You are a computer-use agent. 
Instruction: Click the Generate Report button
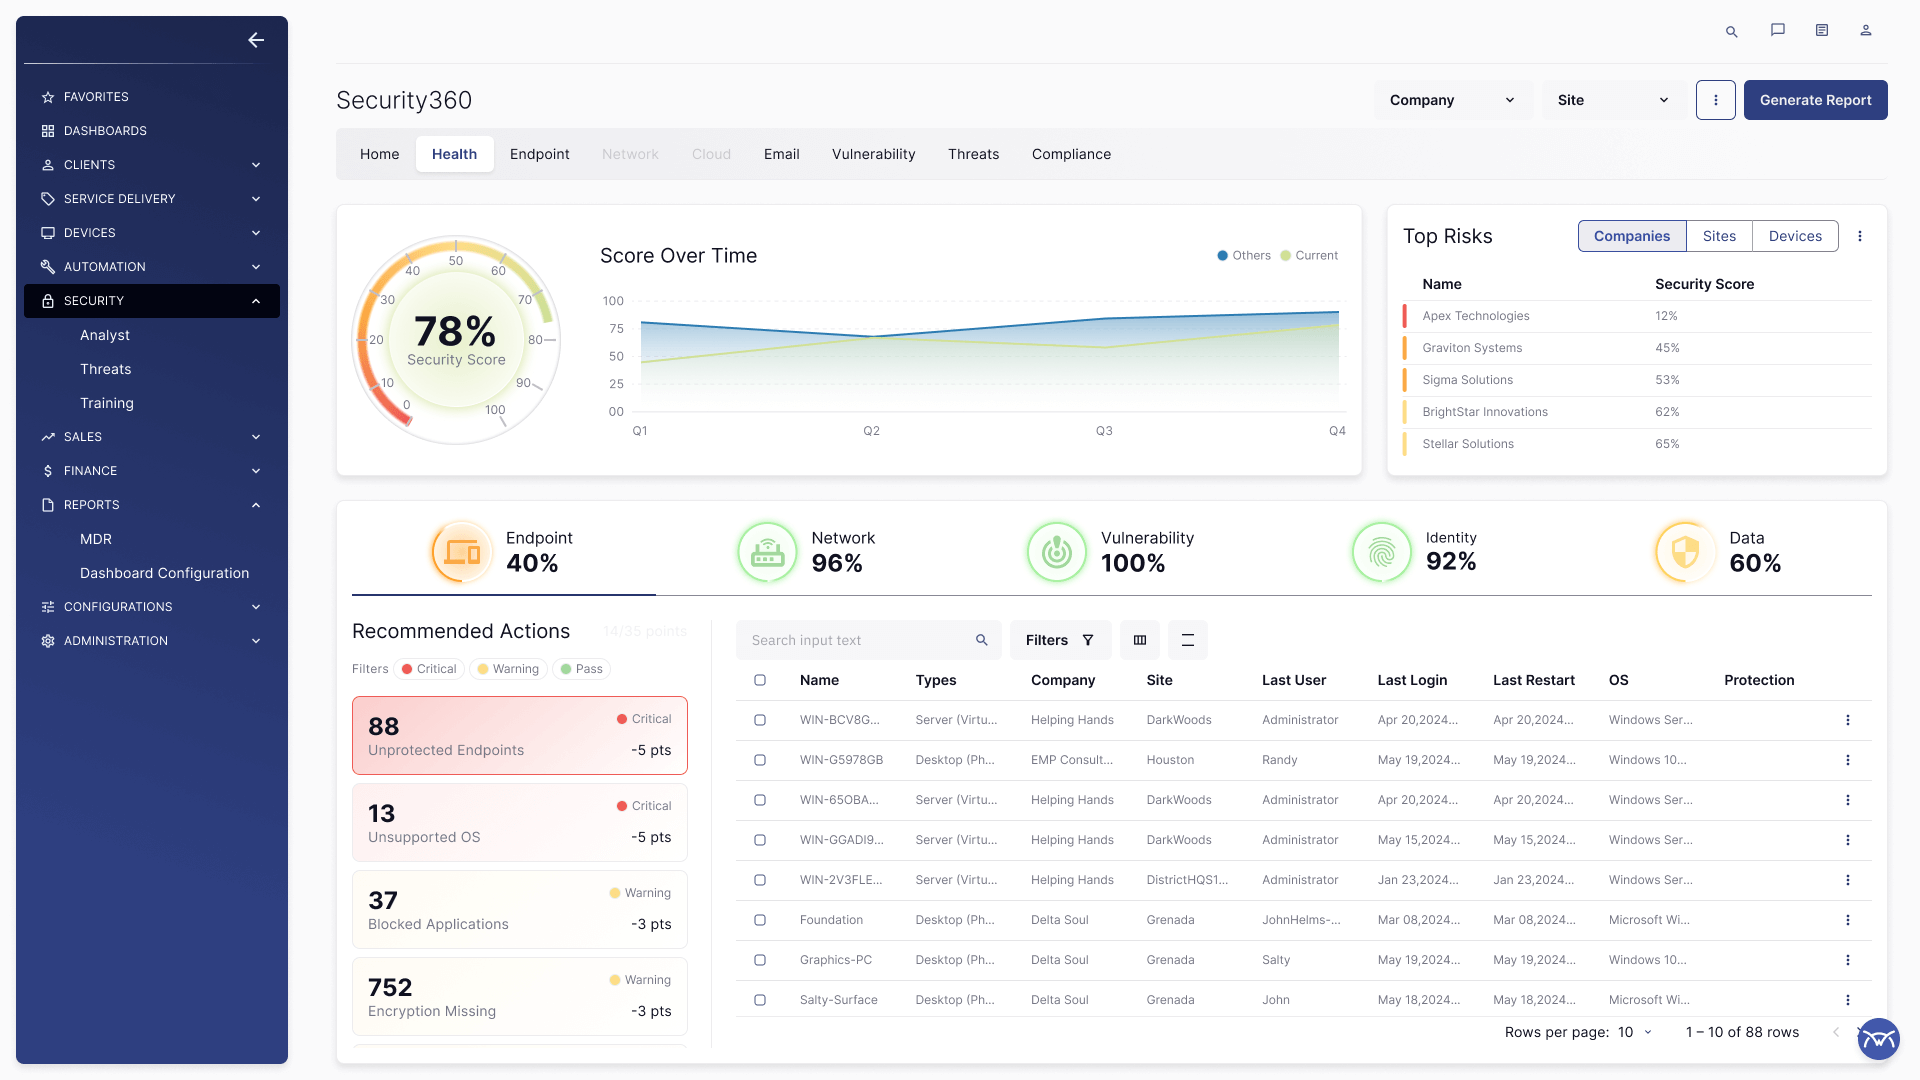(1815, 100)
